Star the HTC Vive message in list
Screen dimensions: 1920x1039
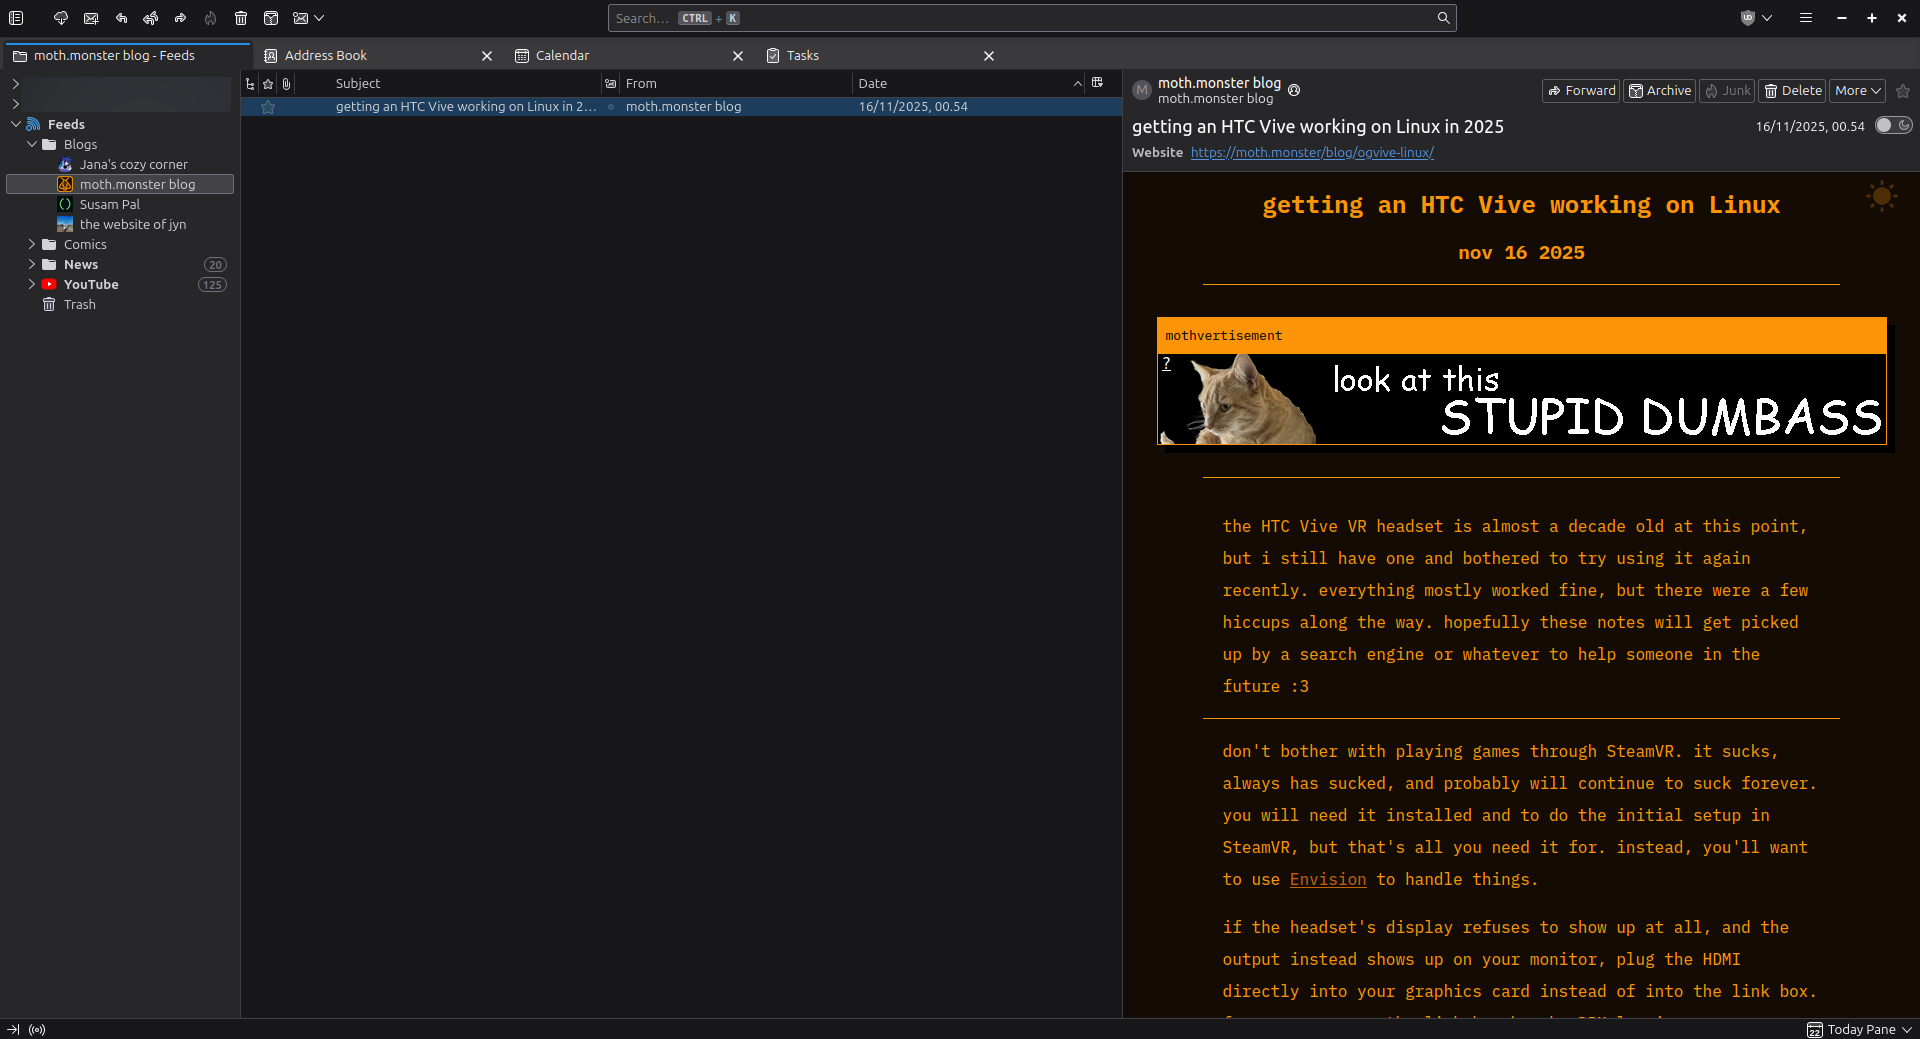(268, 107)
